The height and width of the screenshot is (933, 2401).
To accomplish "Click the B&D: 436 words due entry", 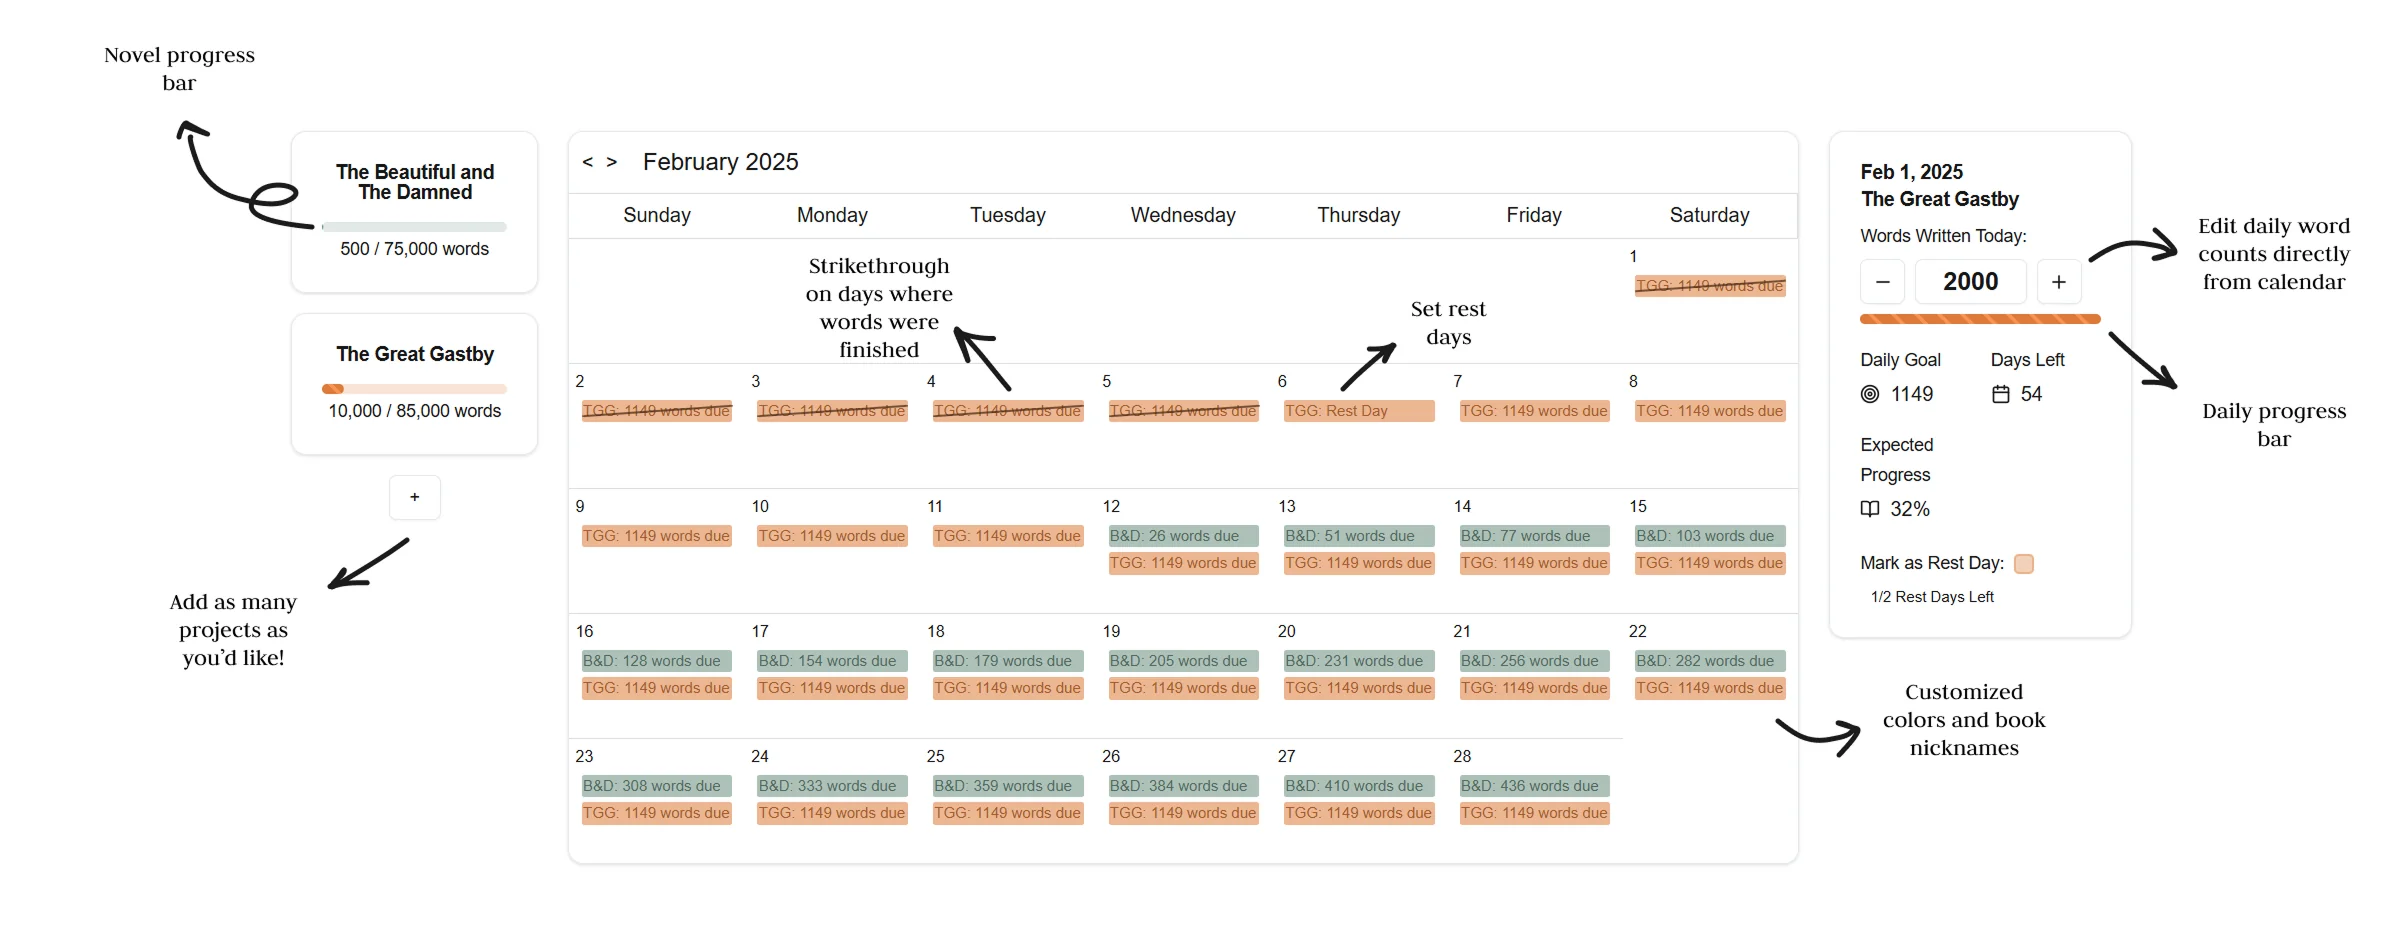I will click(1534, 786).
